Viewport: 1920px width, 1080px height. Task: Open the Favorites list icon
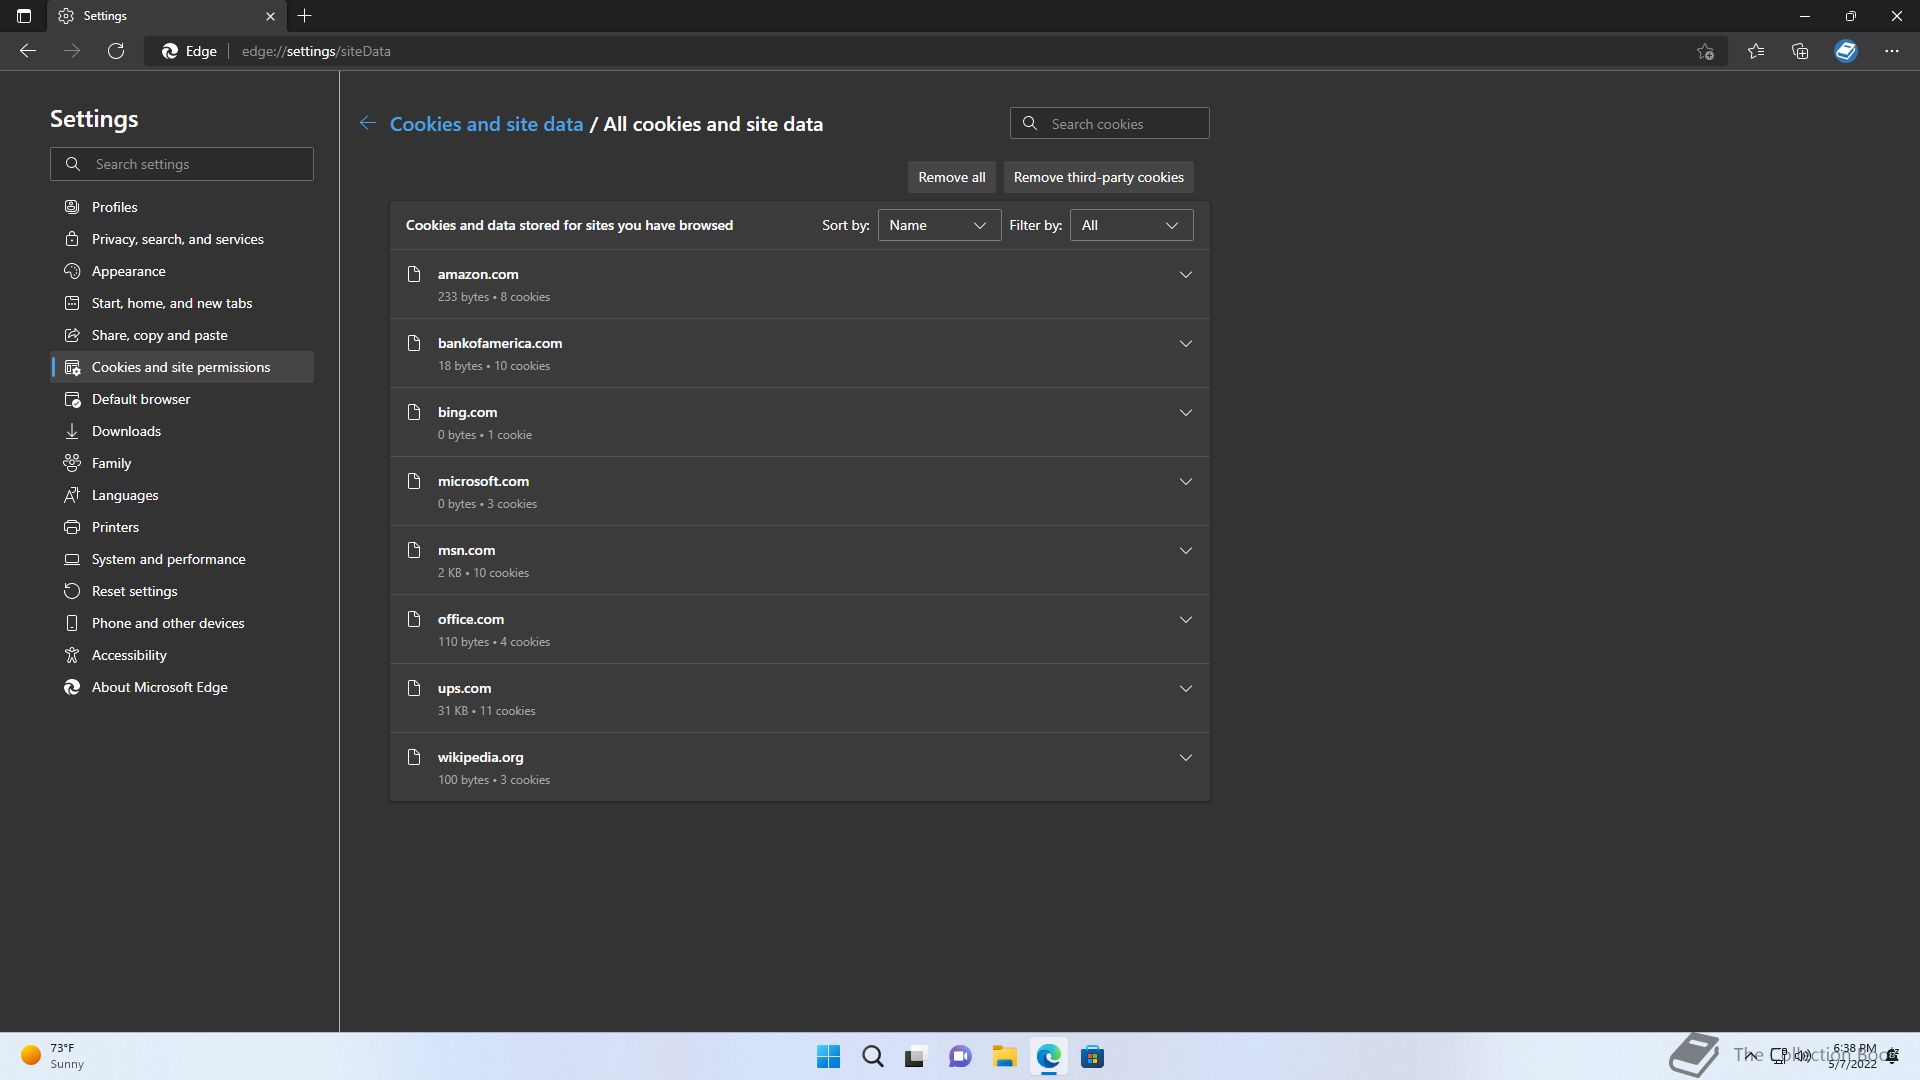[x=1756, y=51]
